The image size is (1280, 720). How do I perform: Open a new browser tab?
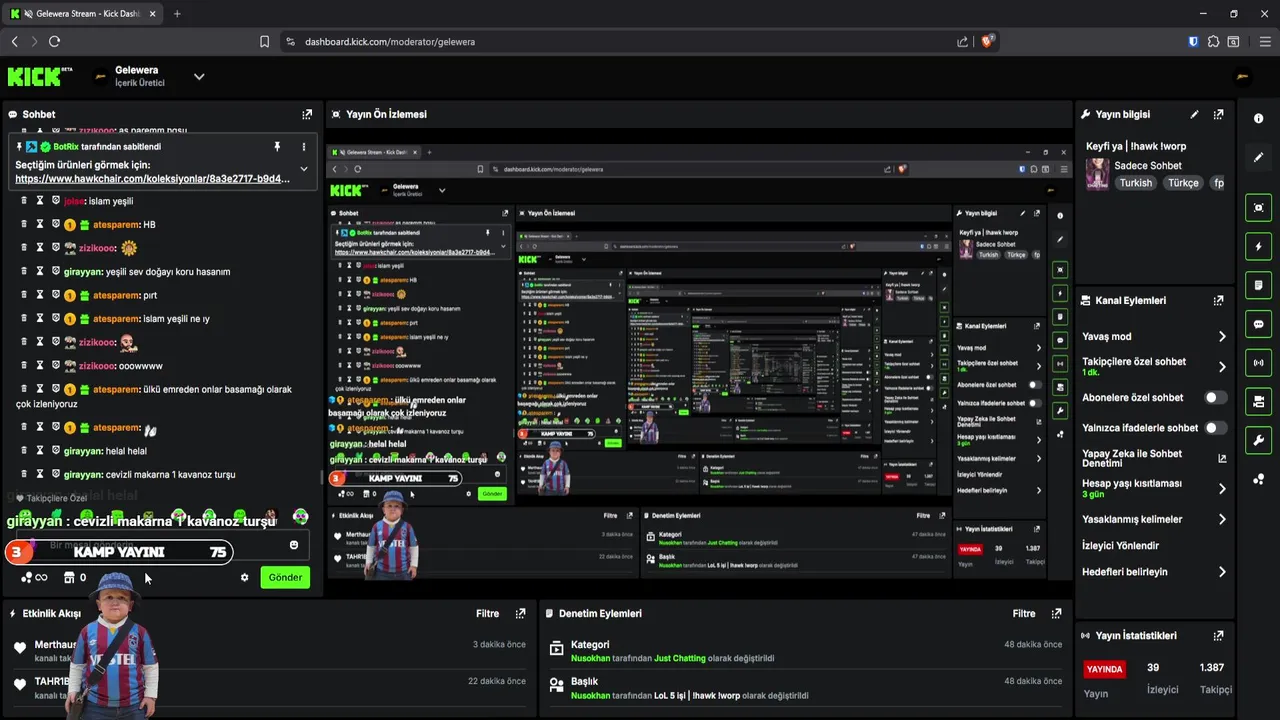[x=177, y=14]
